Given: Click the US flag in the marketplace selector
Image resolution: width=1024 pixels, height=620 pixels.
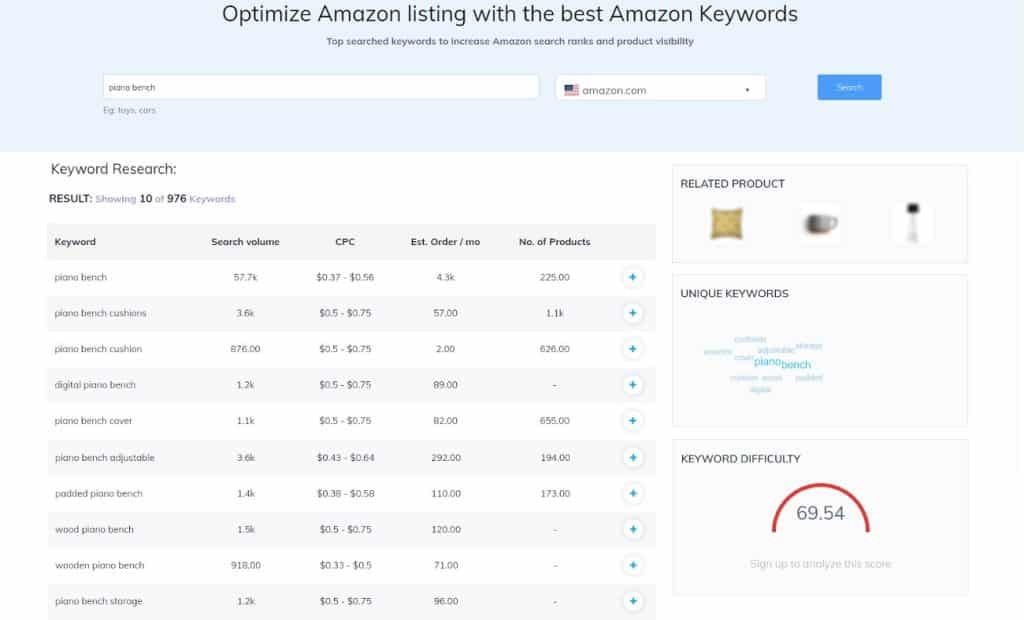Looking at the screenshot, I should click(x=571, y=88).
